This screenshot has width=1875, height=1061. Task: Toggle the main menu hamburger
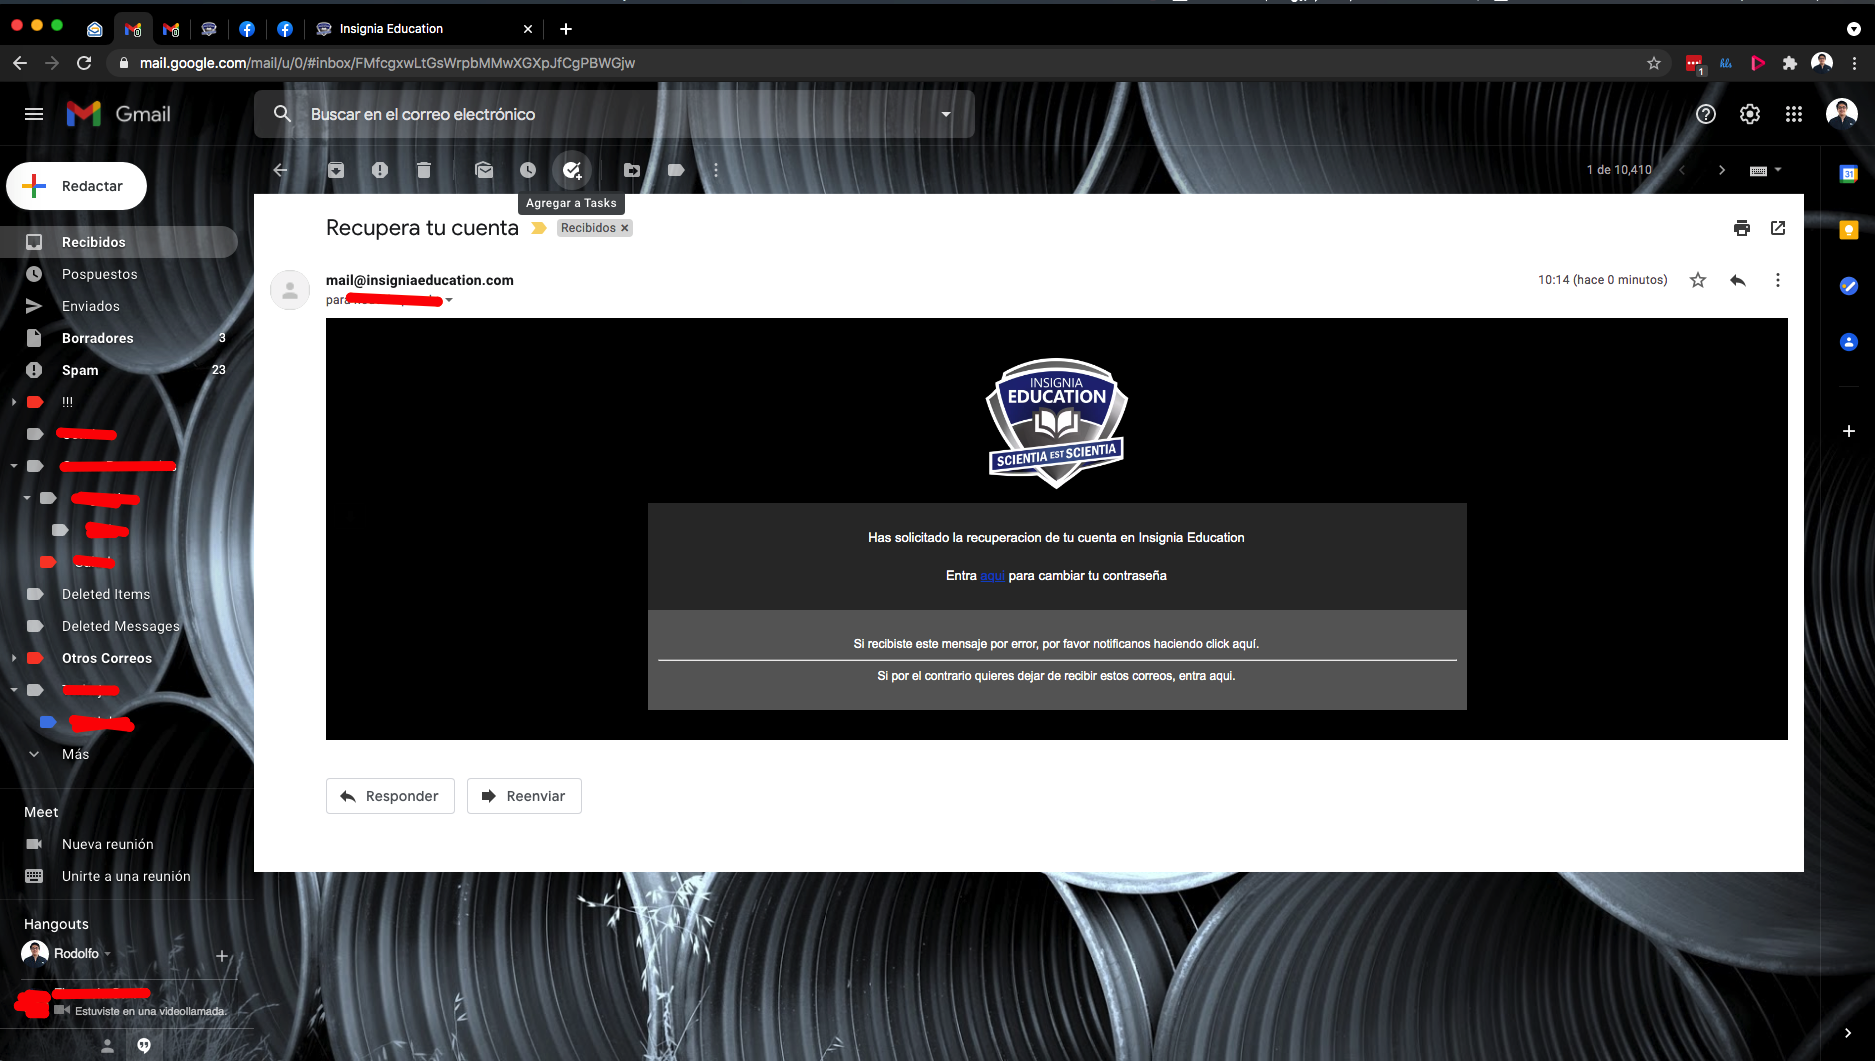click(34, 114)
